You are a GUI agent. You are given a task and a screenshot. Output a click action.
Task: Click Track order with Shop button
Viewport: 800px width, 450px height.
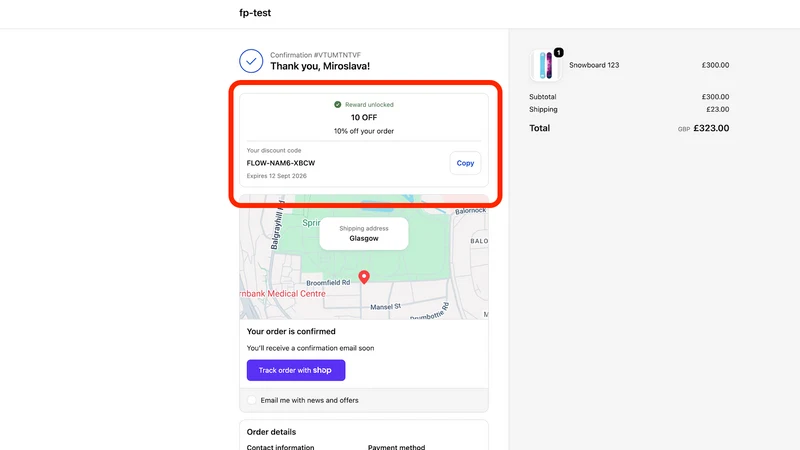point(296,370)
